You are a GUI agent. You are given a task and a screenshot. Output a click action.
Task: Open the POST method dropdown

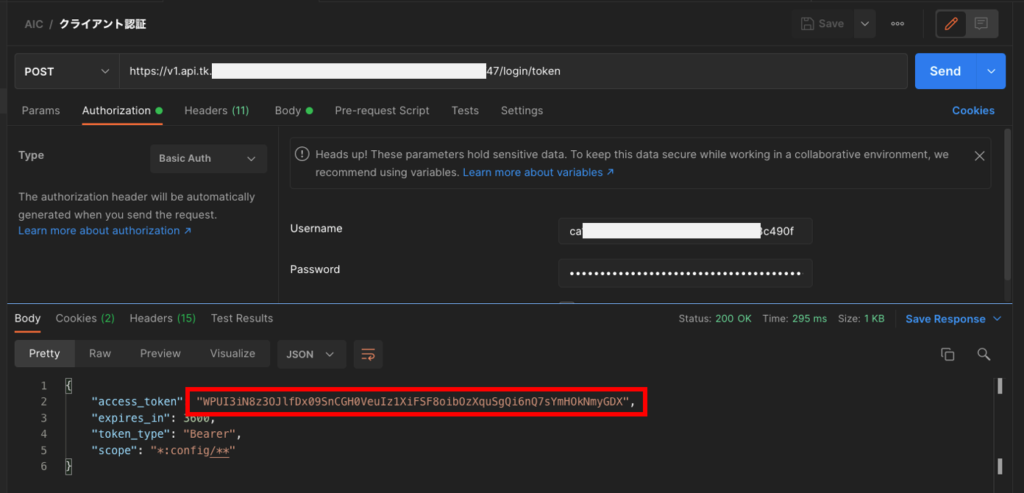tap(67, 71)
